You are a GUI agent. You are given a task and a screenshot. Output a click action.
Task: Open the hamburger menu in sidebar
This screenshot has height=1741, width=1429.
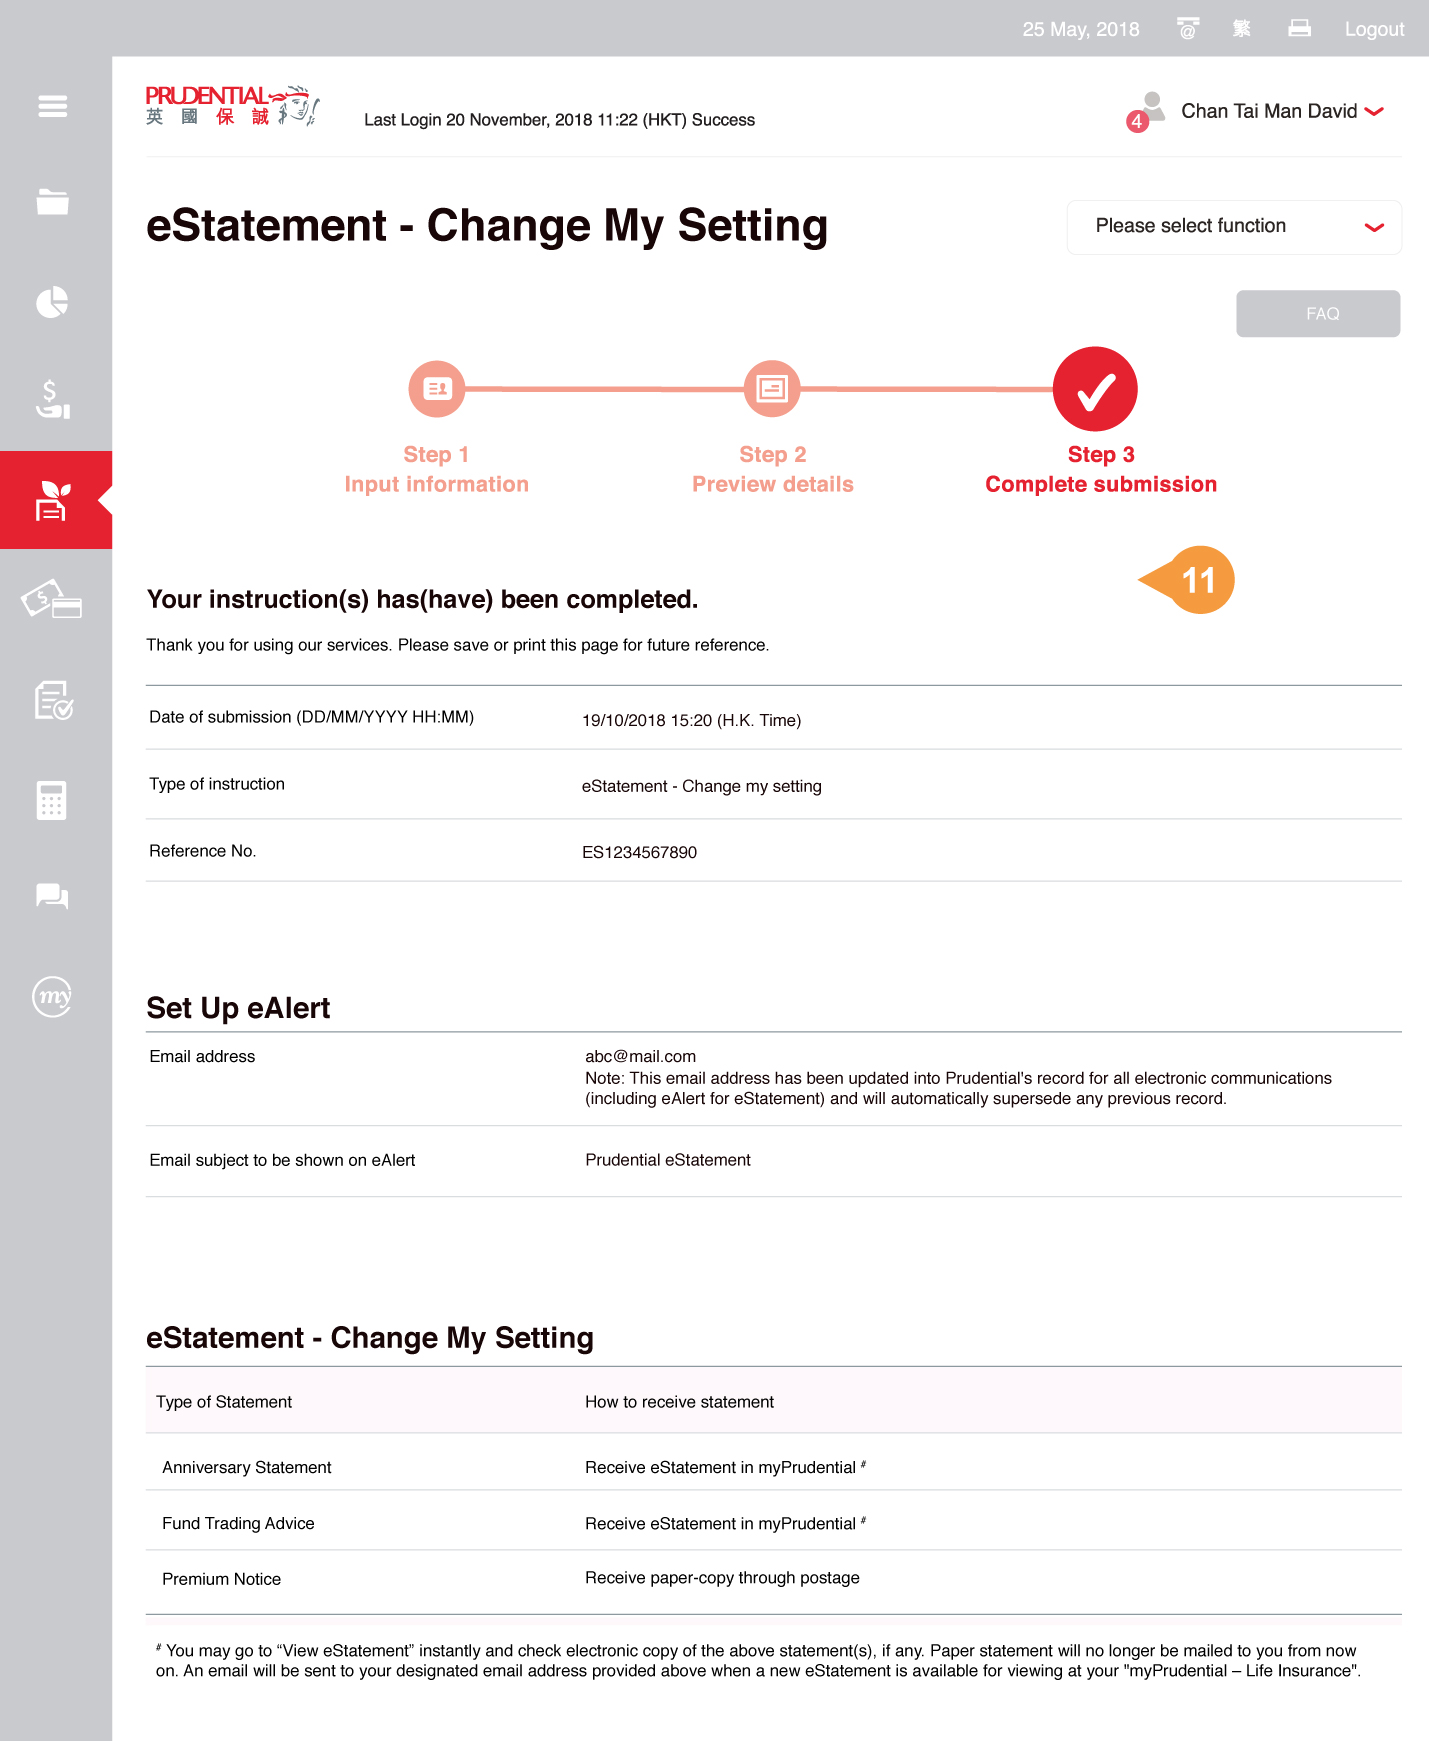(53, 106)
